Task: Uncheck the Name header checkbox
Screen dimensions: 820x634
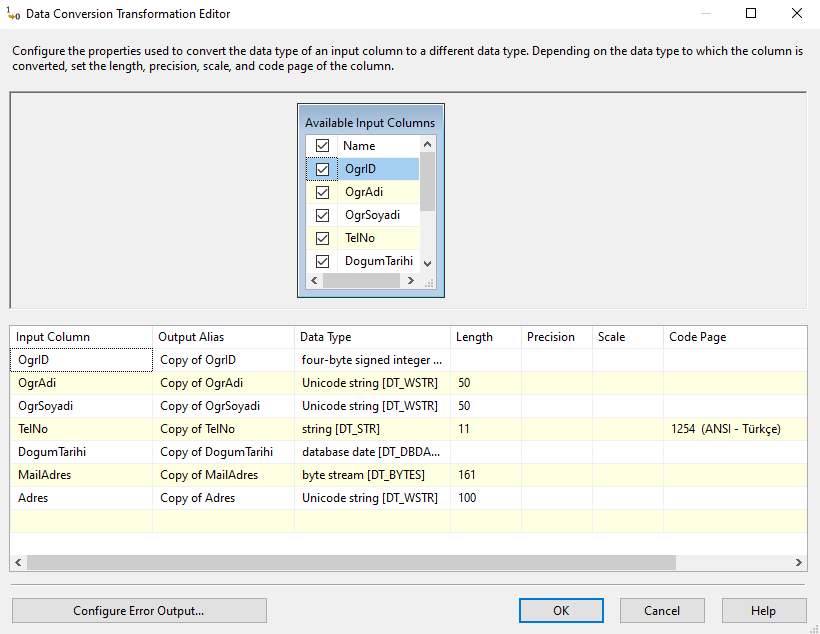Action: point(322,145)
